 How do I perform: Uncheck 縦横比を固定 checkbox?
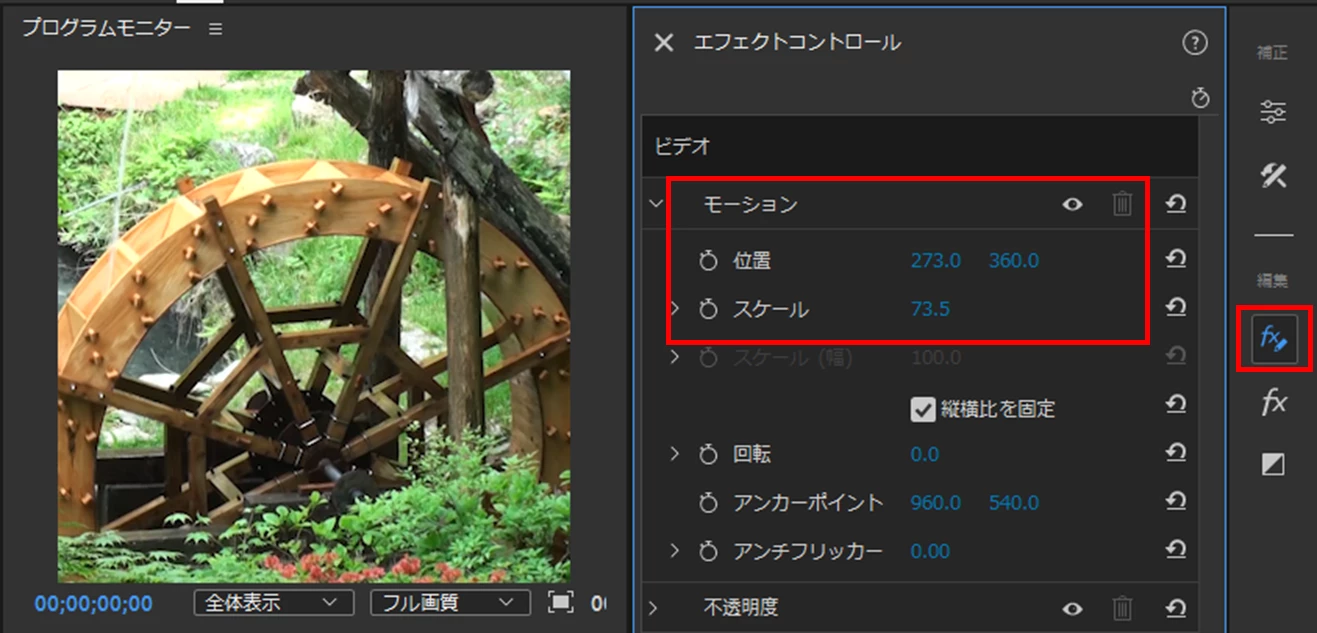click(x=922, y=408)
